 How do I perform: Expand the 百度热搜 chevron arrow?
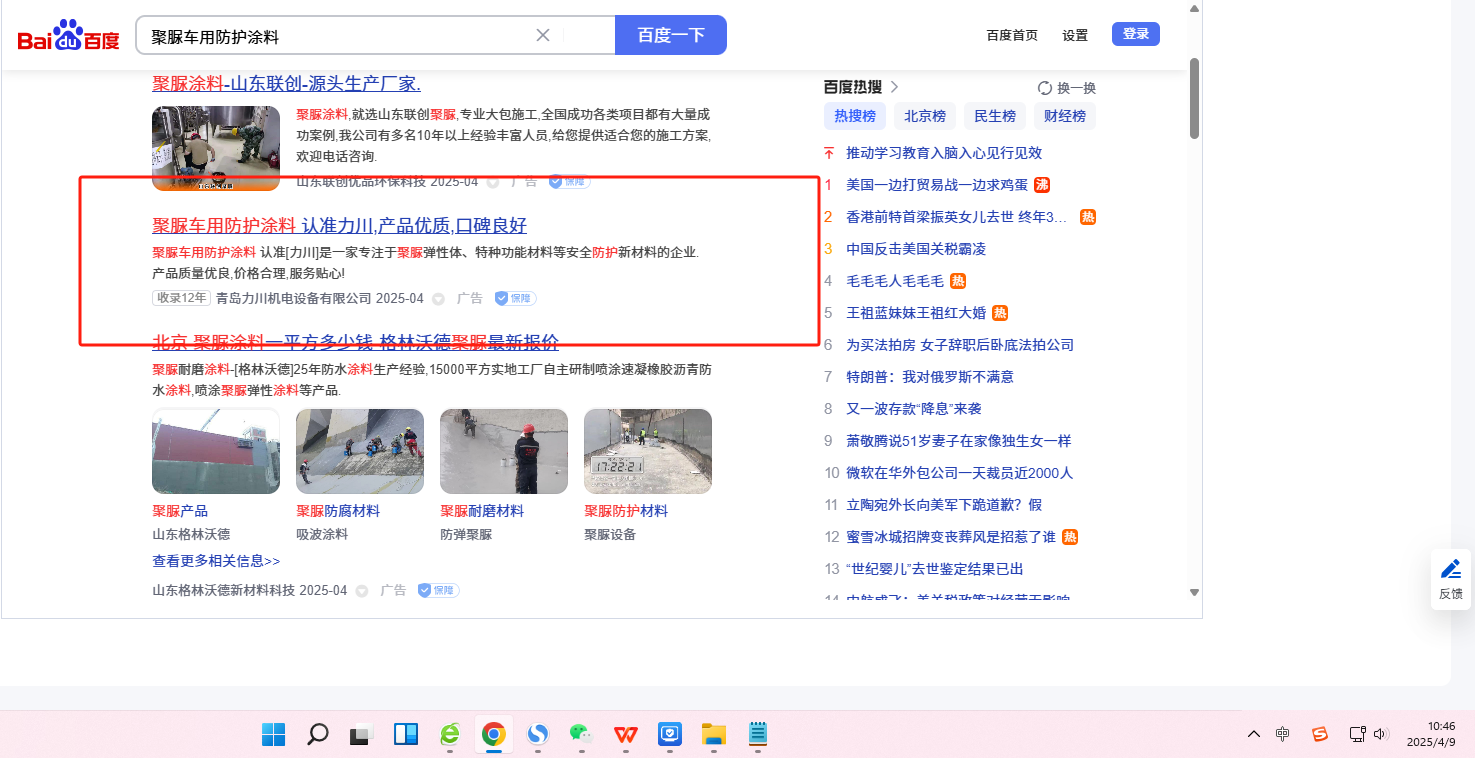(x=894, y=87)
